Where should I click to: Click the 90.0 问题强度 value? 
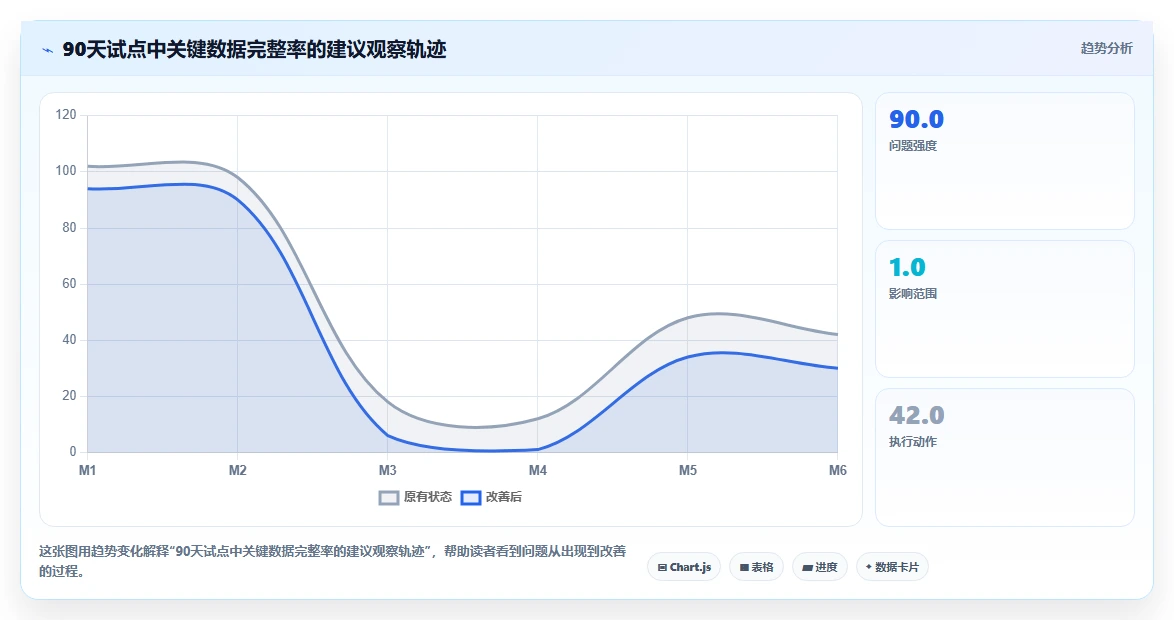tap(916, 119)
